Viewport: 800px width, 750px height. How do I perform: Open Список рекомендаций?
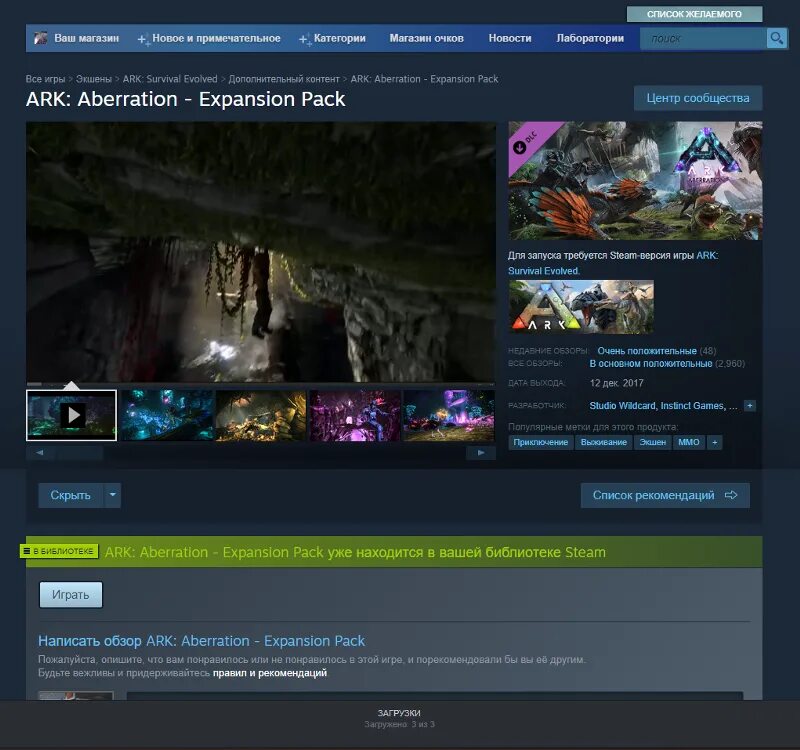pyautogui.click(x=665, y=495)
